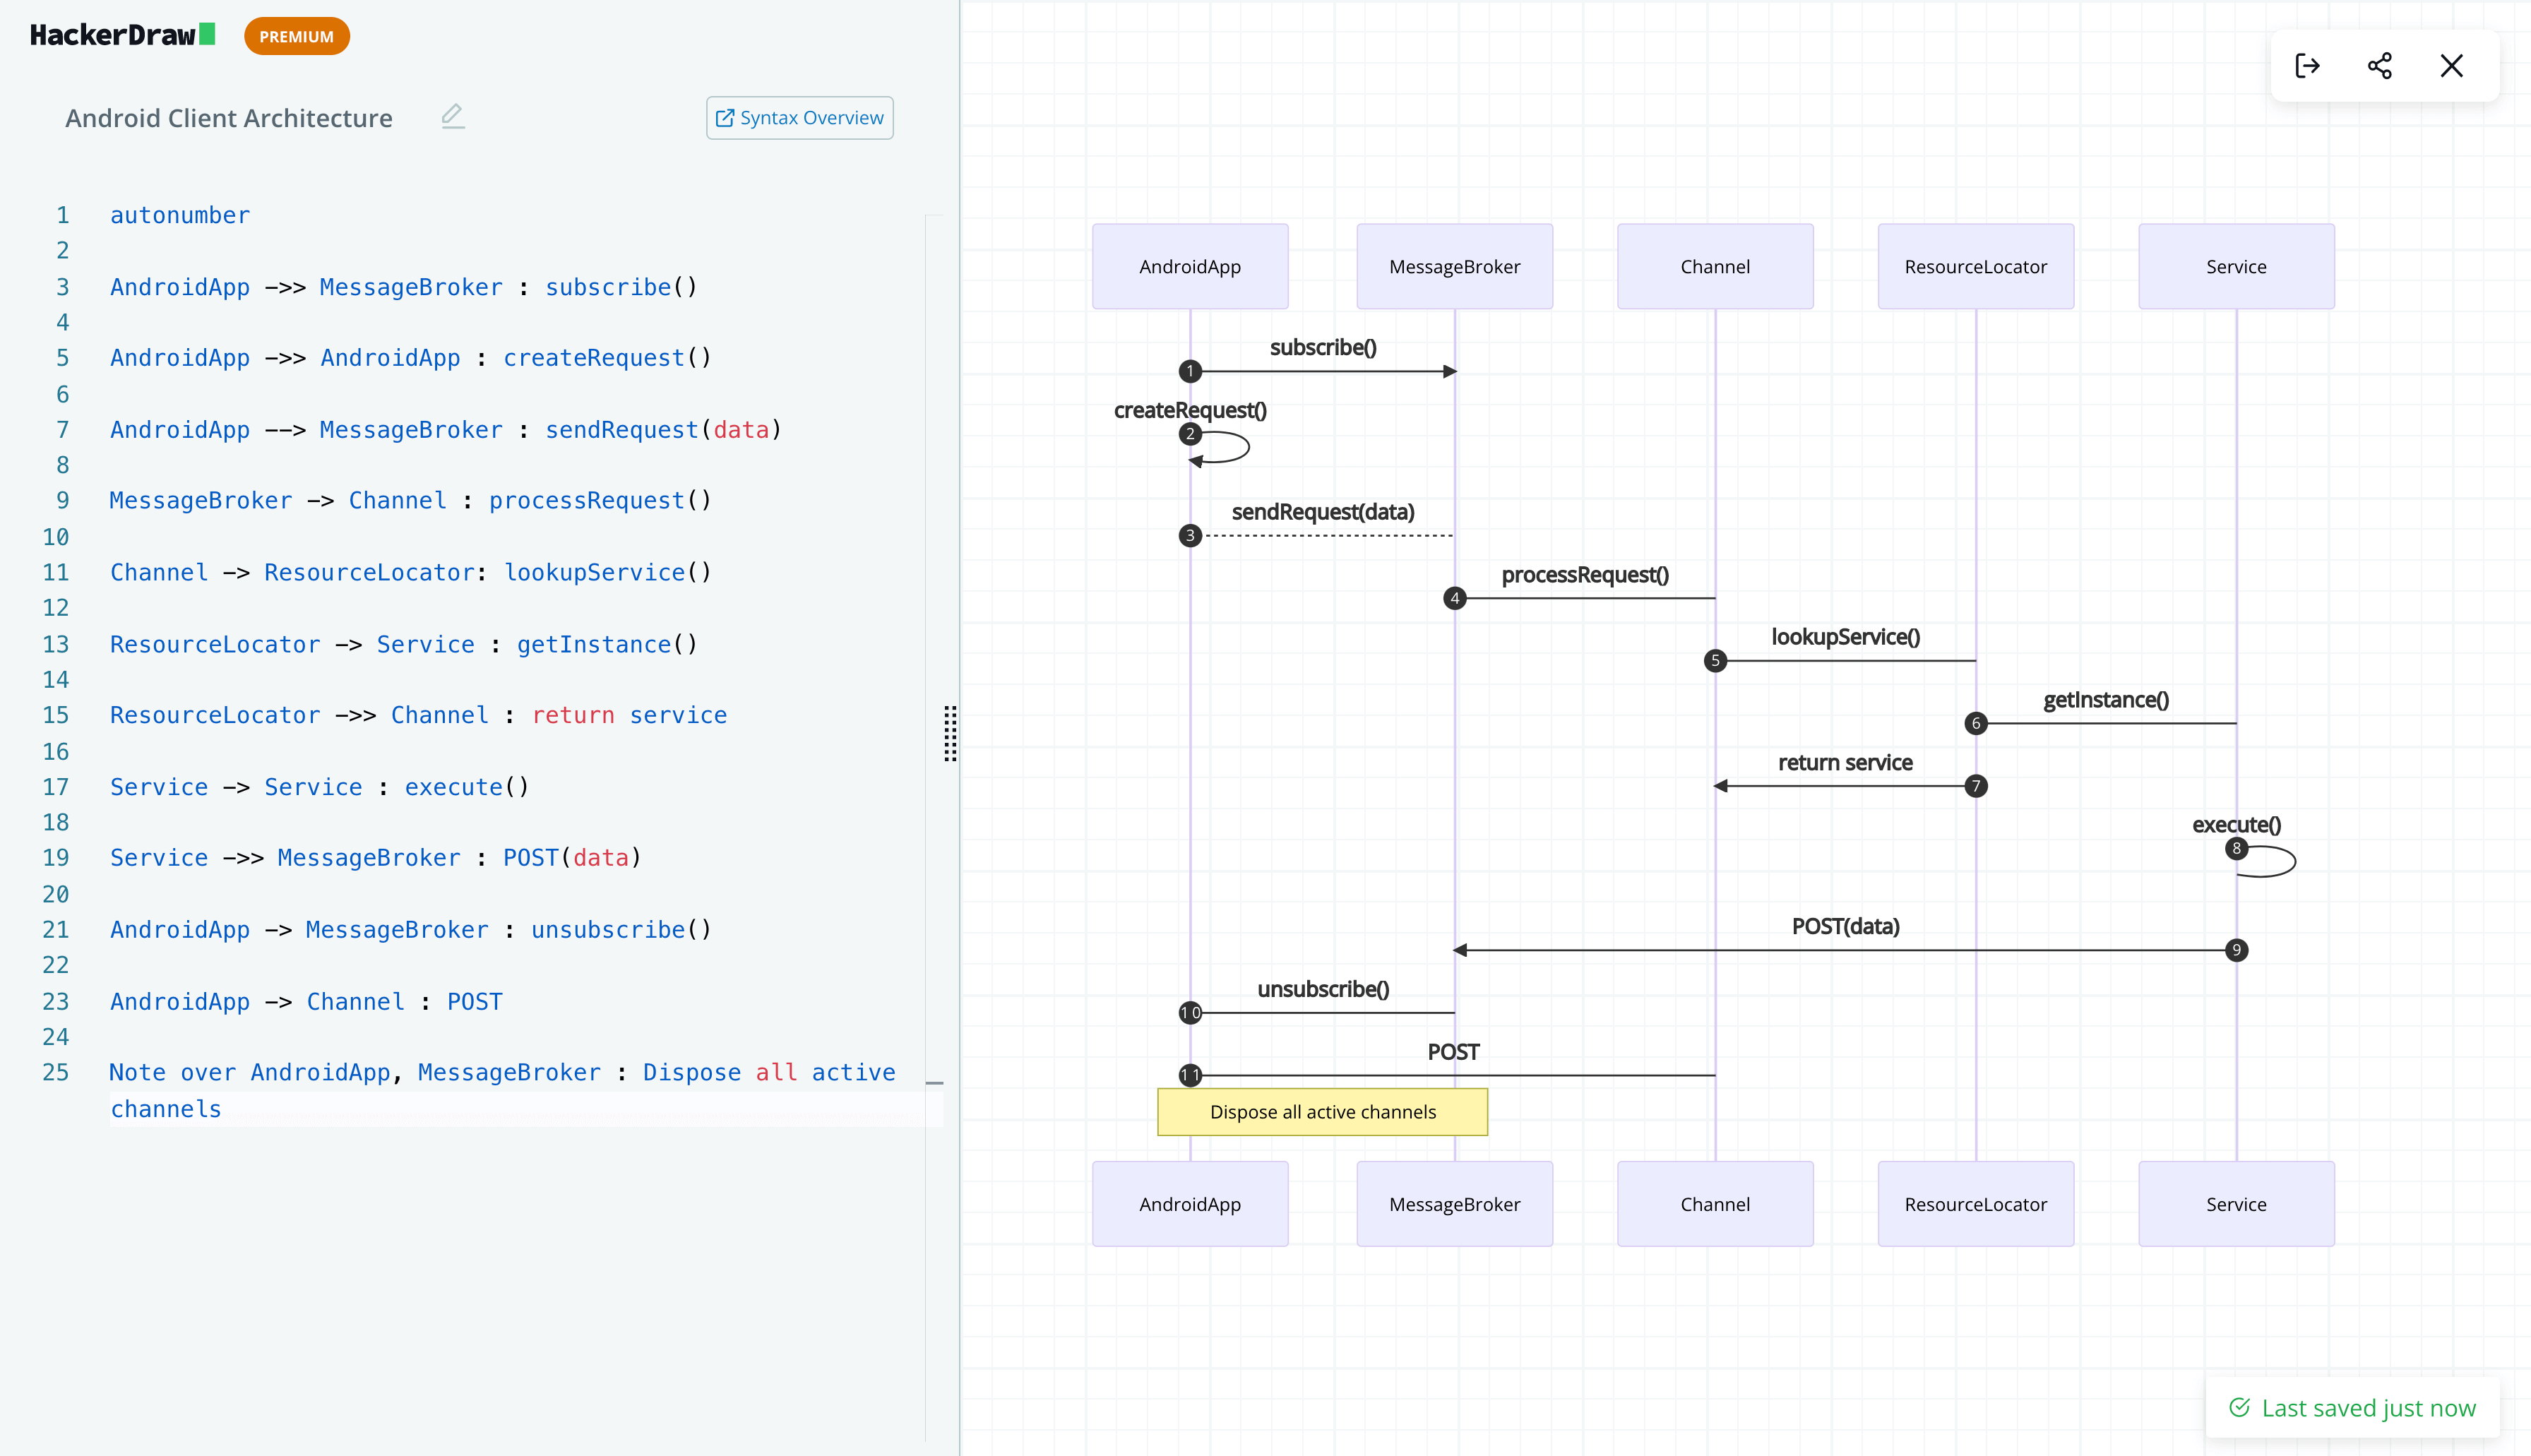
Task: Open the Syntax Overview
Action: tap(799, 117)
